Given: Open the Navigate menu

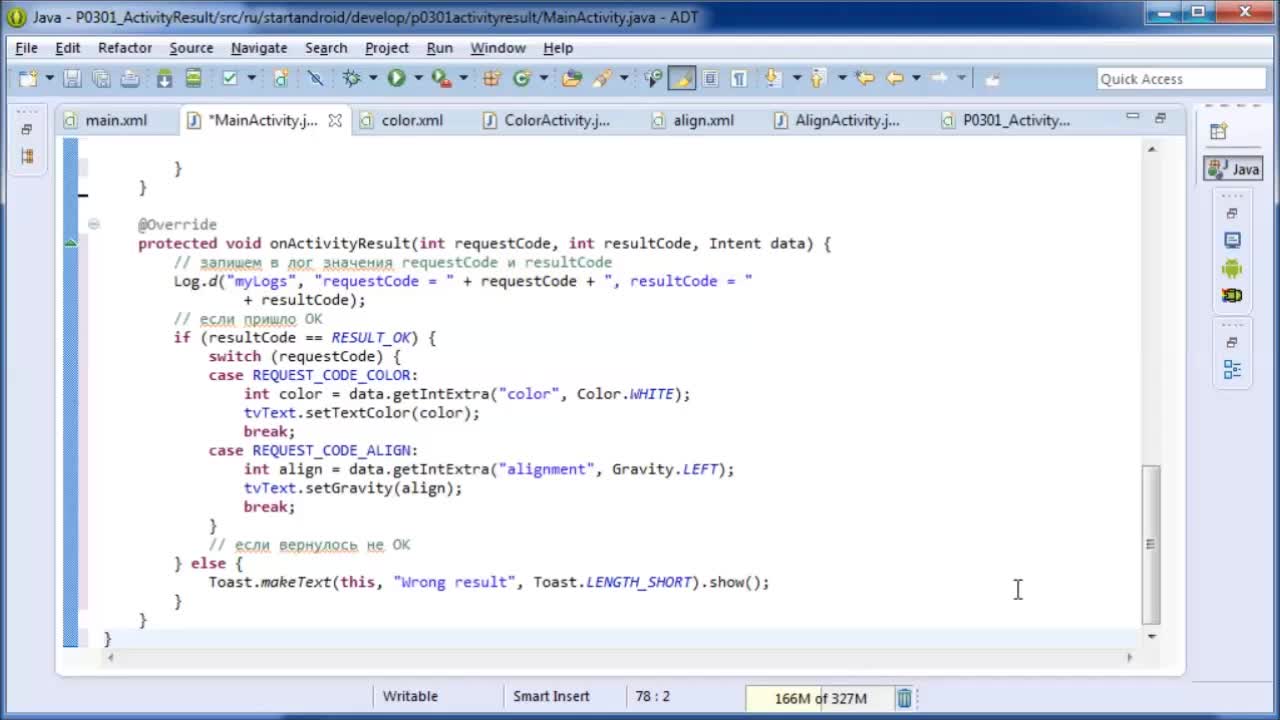Looking at the screenshot, I should coord(259,48).
